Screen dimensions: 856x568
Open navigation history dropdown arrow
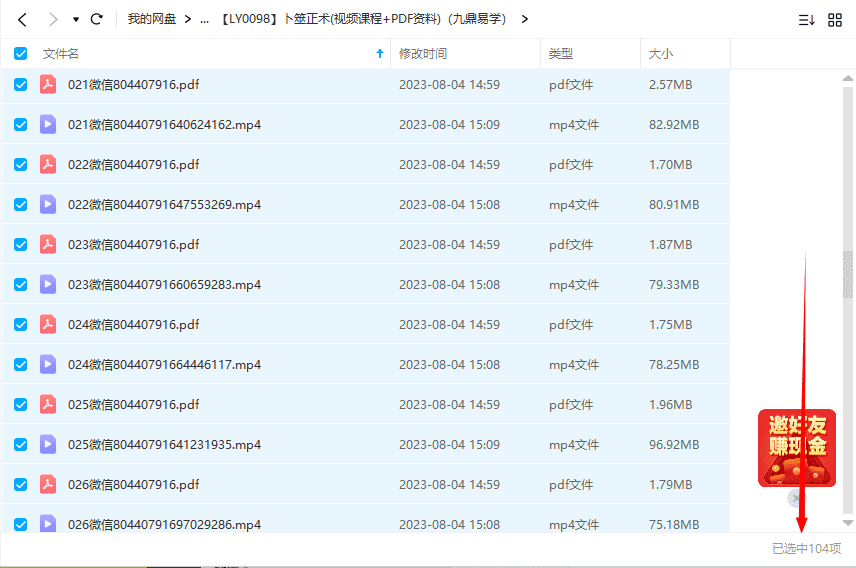click(x=76, y=19)
